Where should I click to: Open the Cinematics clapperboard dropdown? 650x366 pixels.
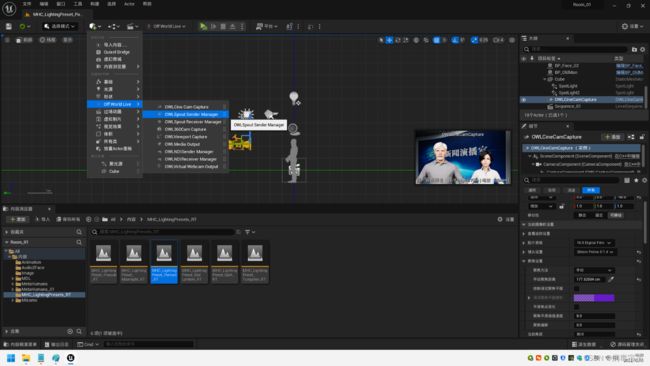tap(133, 26)
